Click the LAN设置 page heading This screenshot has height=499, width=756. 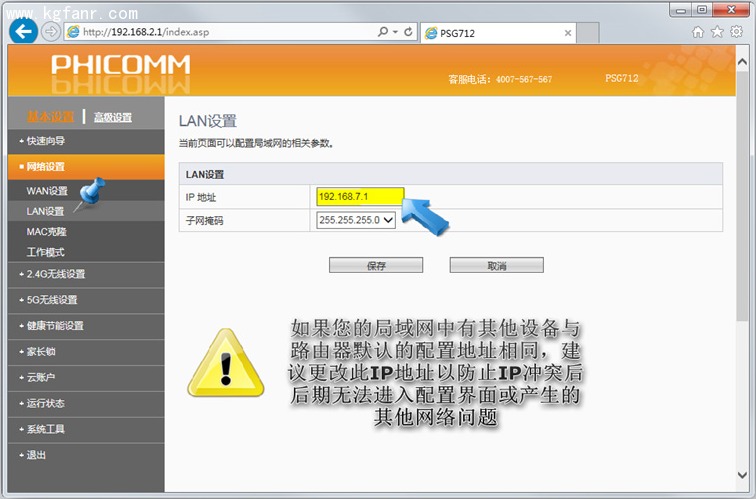208,121
